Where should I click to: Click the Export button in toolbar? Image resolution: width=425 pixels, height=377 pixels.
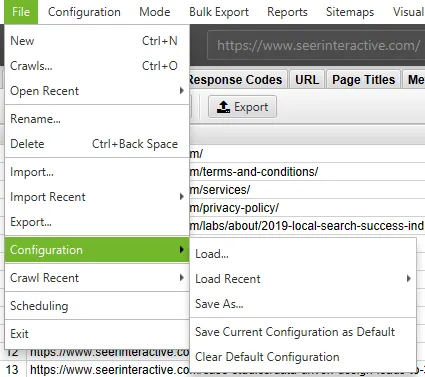click(242, 107)
